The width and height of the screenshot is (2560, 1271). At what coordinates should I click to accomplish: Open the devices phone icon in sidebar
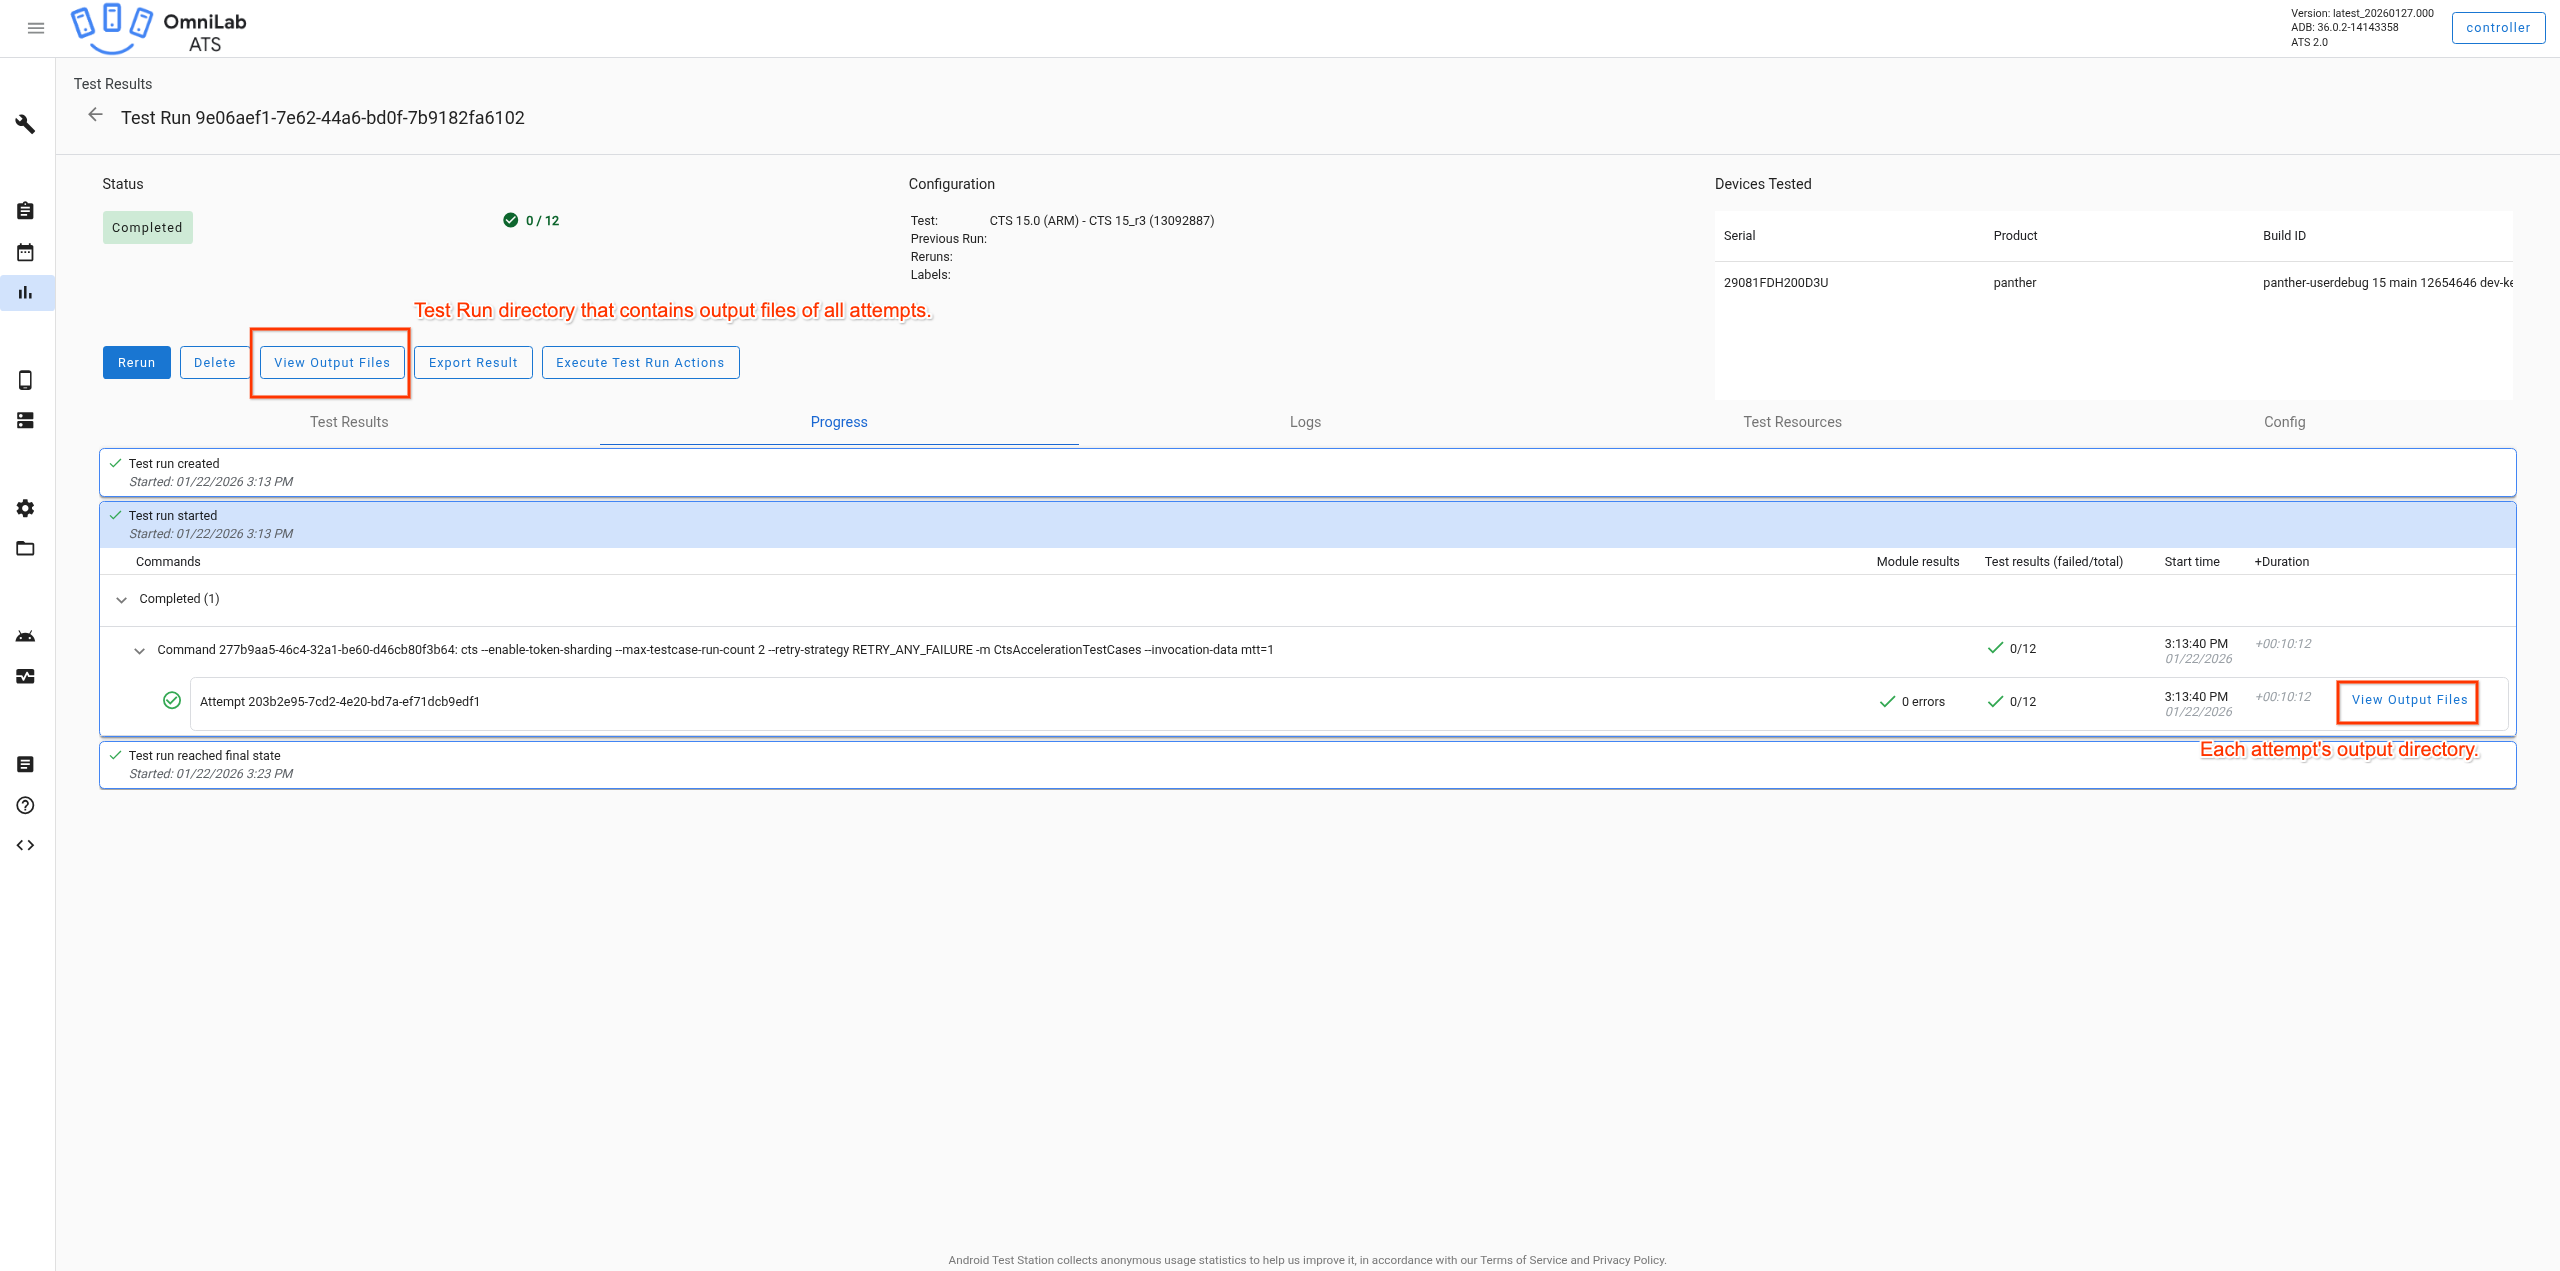(25, 380)
